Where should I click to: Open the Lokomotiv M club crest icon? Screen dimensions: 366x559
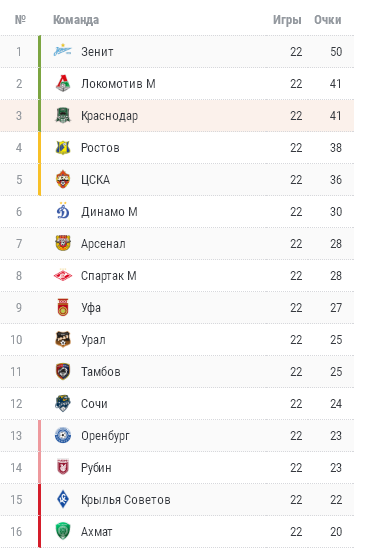(x=63, y=83)
